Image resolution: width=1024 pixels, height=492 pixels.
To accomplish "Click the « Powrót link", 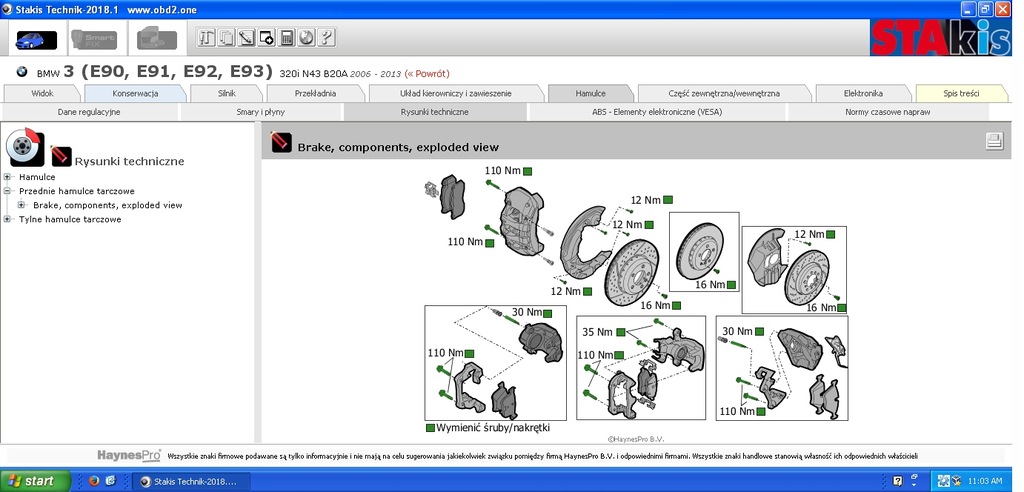I will [x=427, y=74].
